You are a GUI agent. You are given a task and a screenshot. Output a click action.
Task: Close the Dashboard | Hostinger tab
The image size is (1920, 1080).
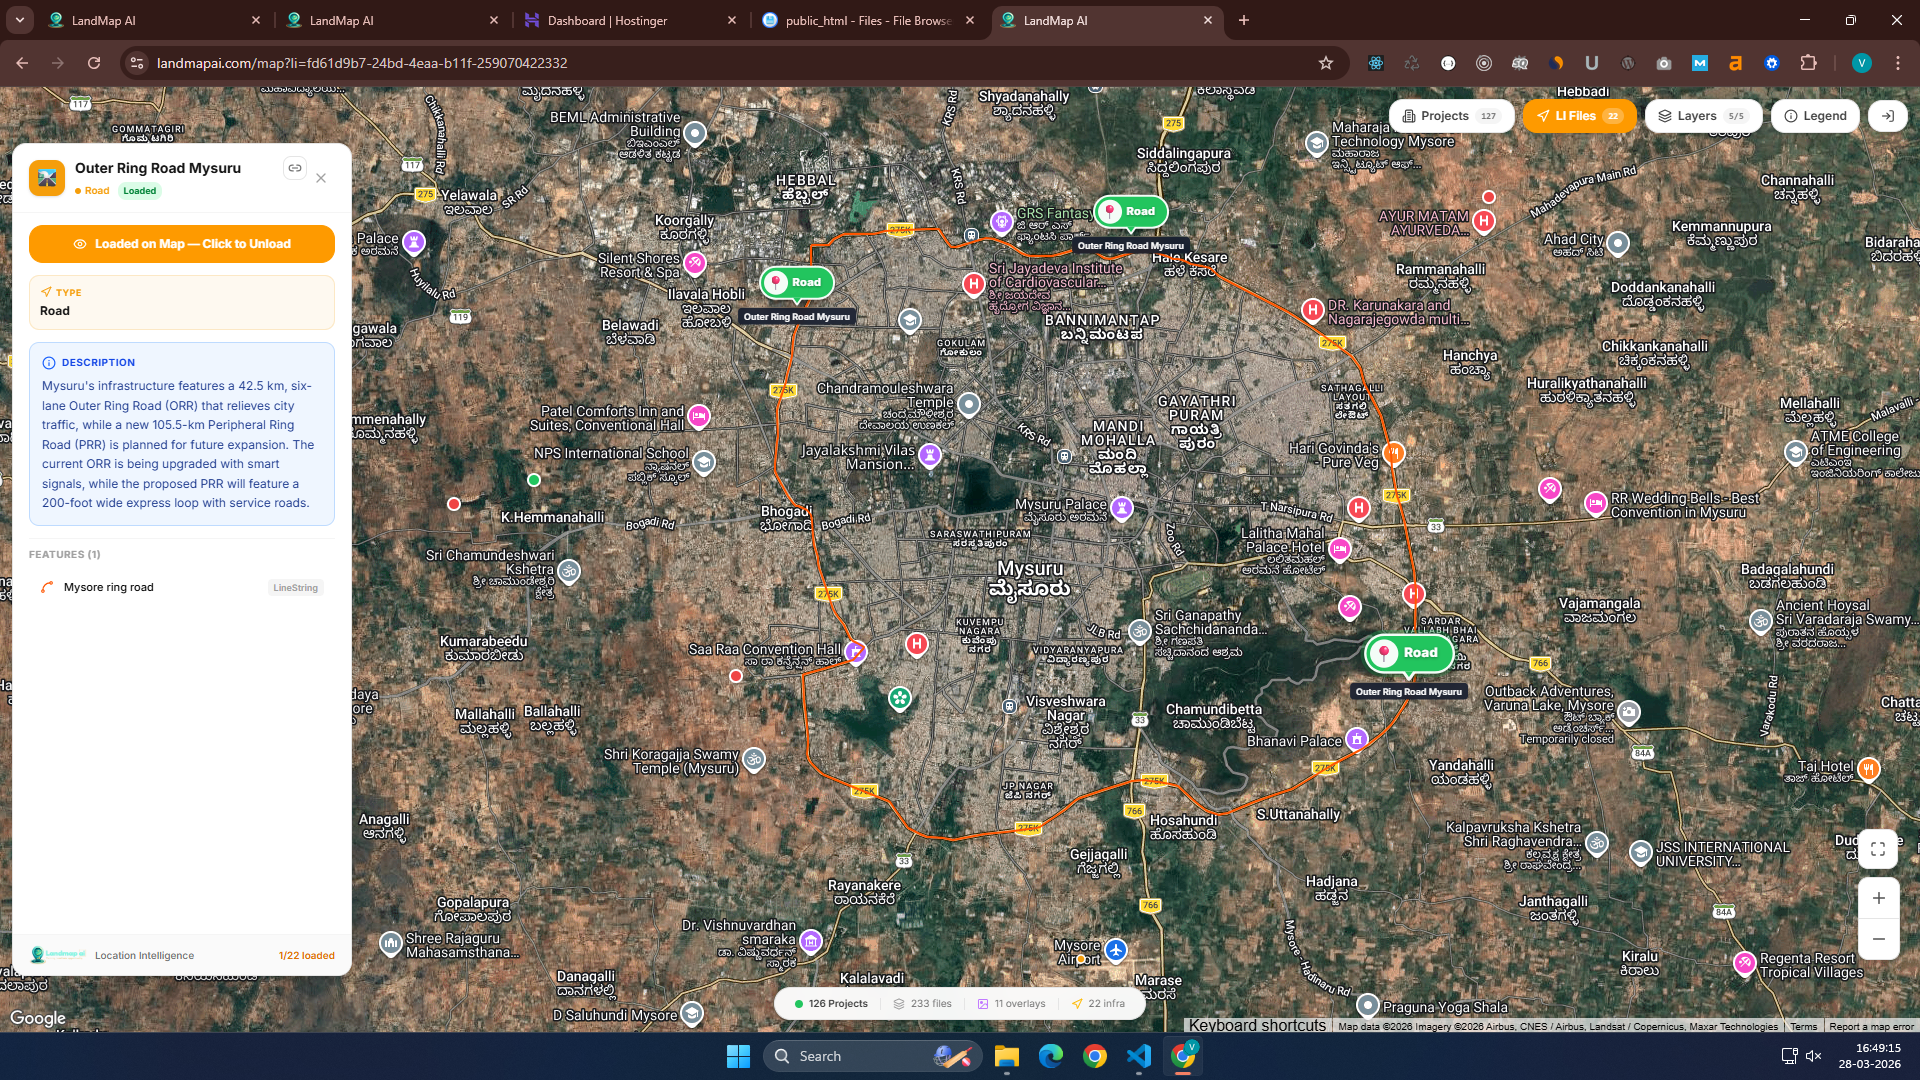[732, 20]
